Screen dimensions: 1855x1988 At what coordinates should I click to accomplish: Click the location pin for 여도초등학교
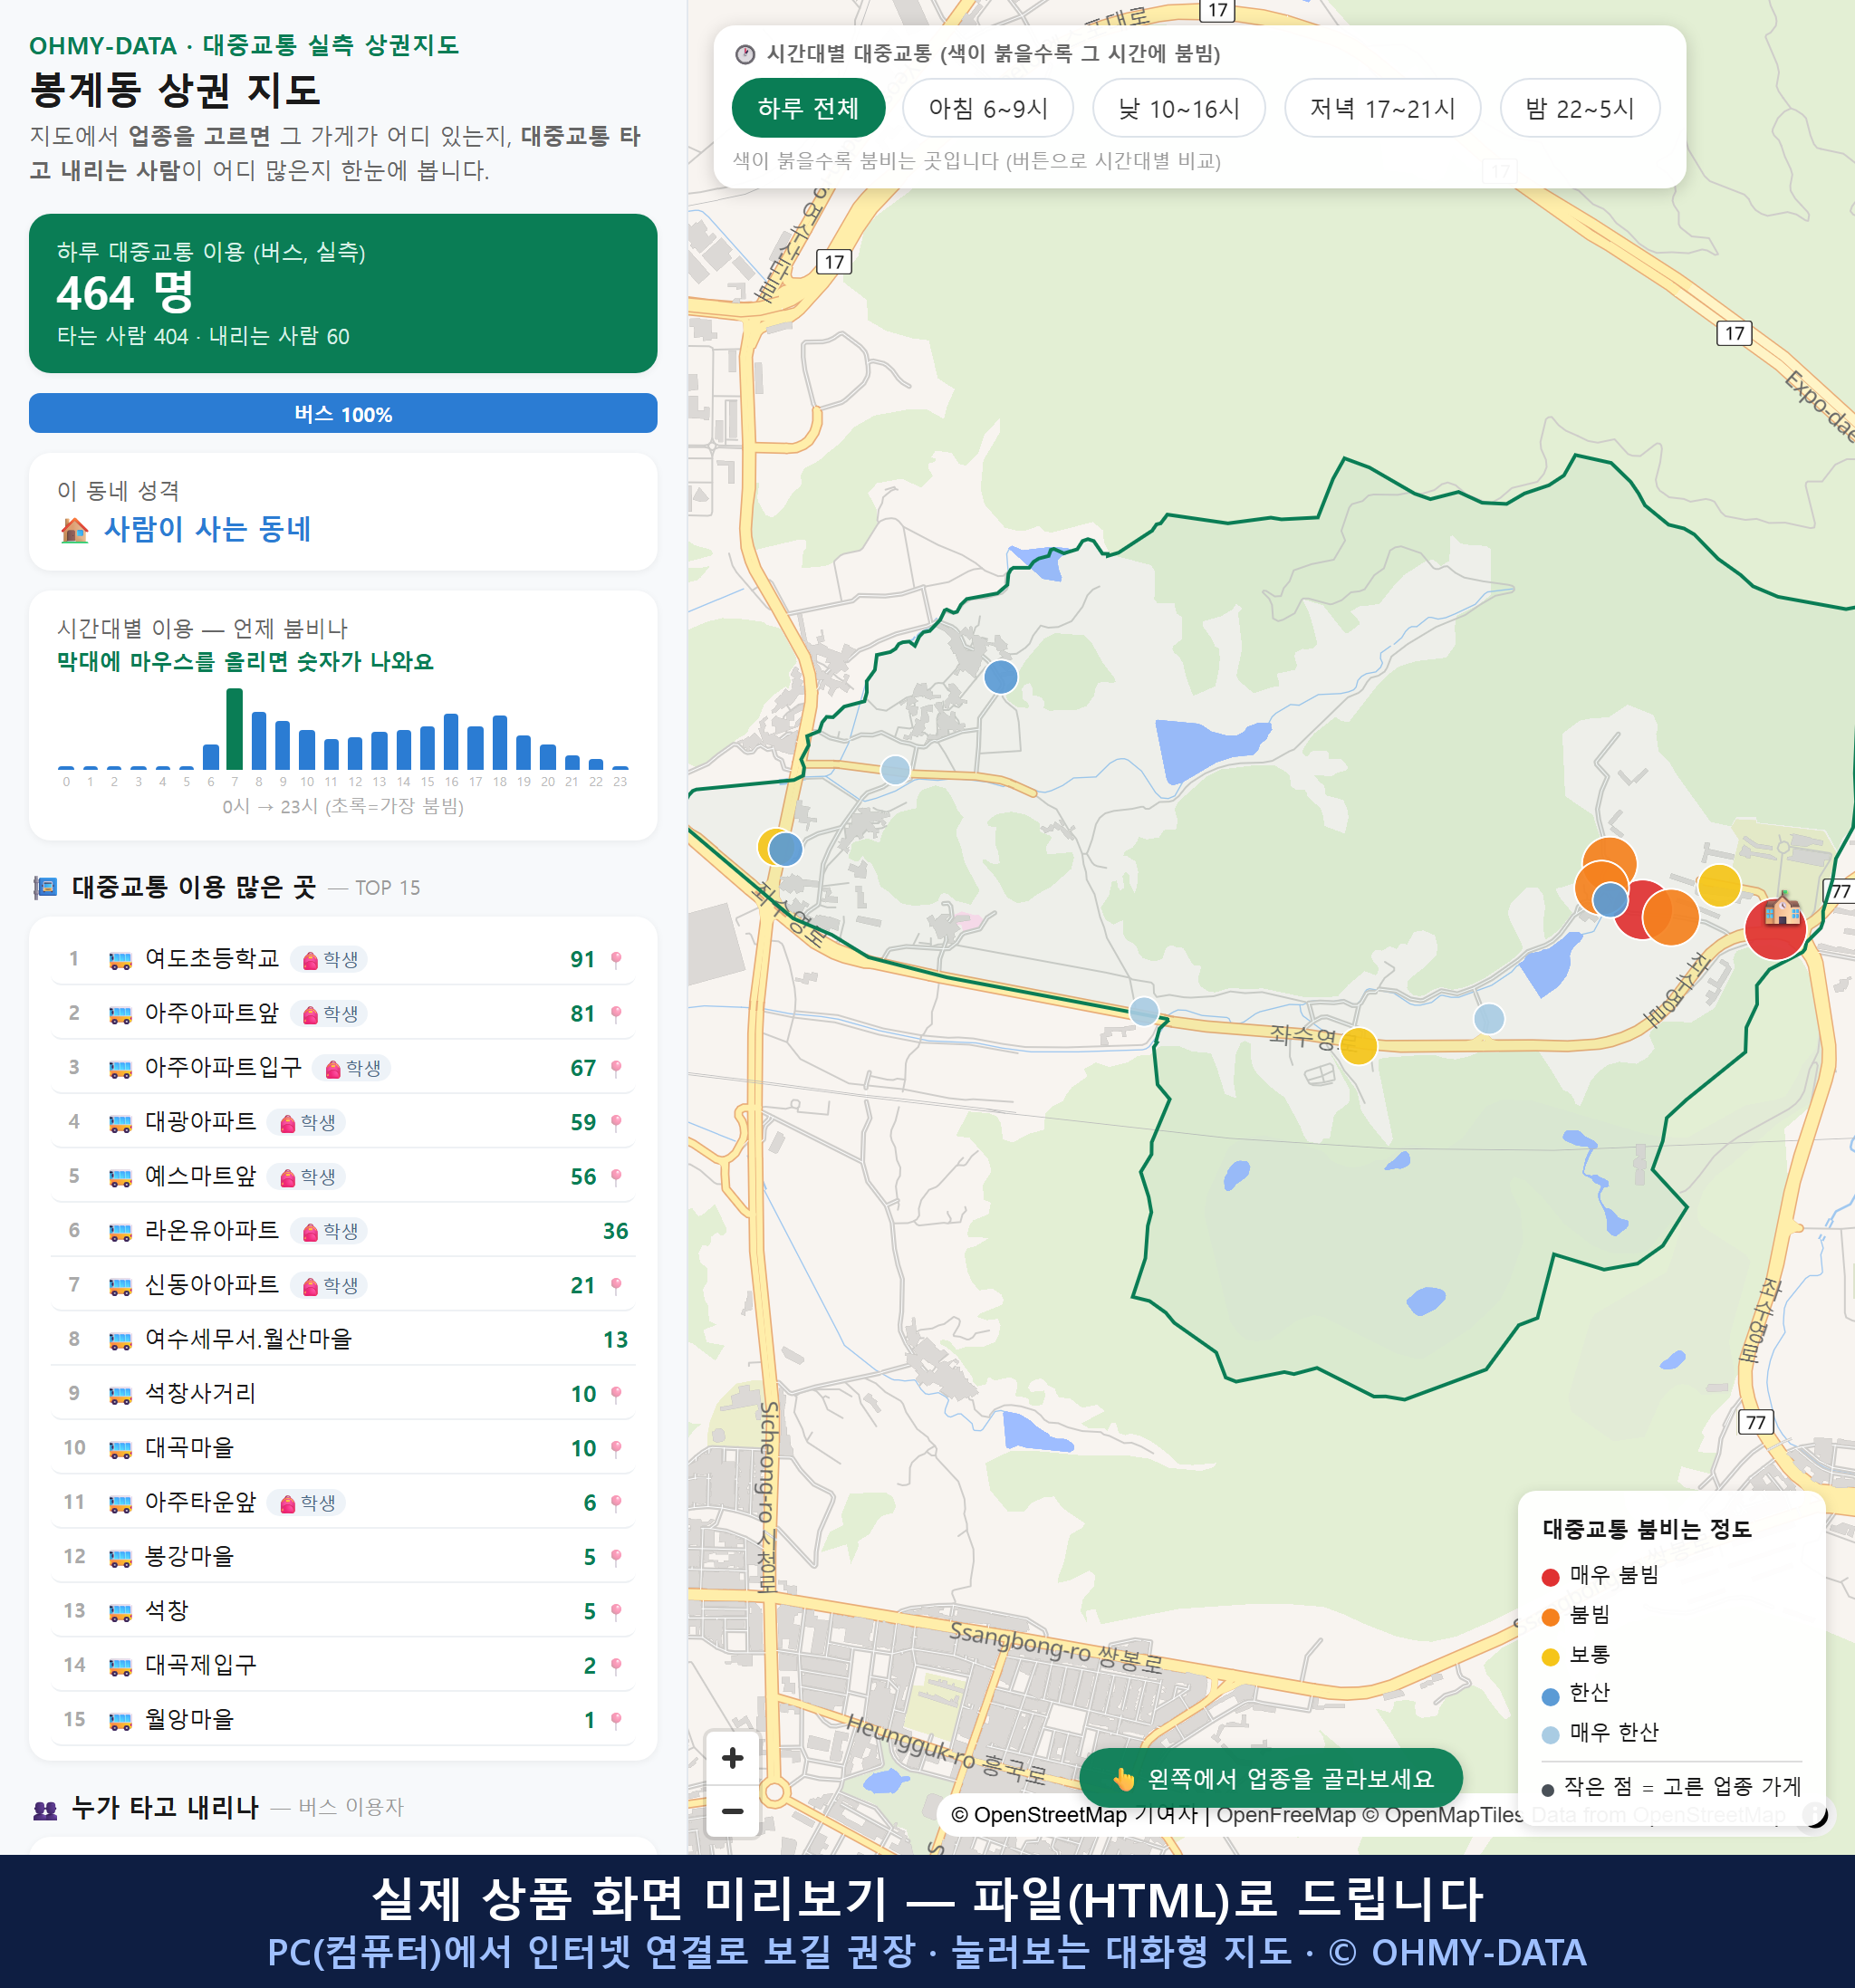(x=616, y=959)
